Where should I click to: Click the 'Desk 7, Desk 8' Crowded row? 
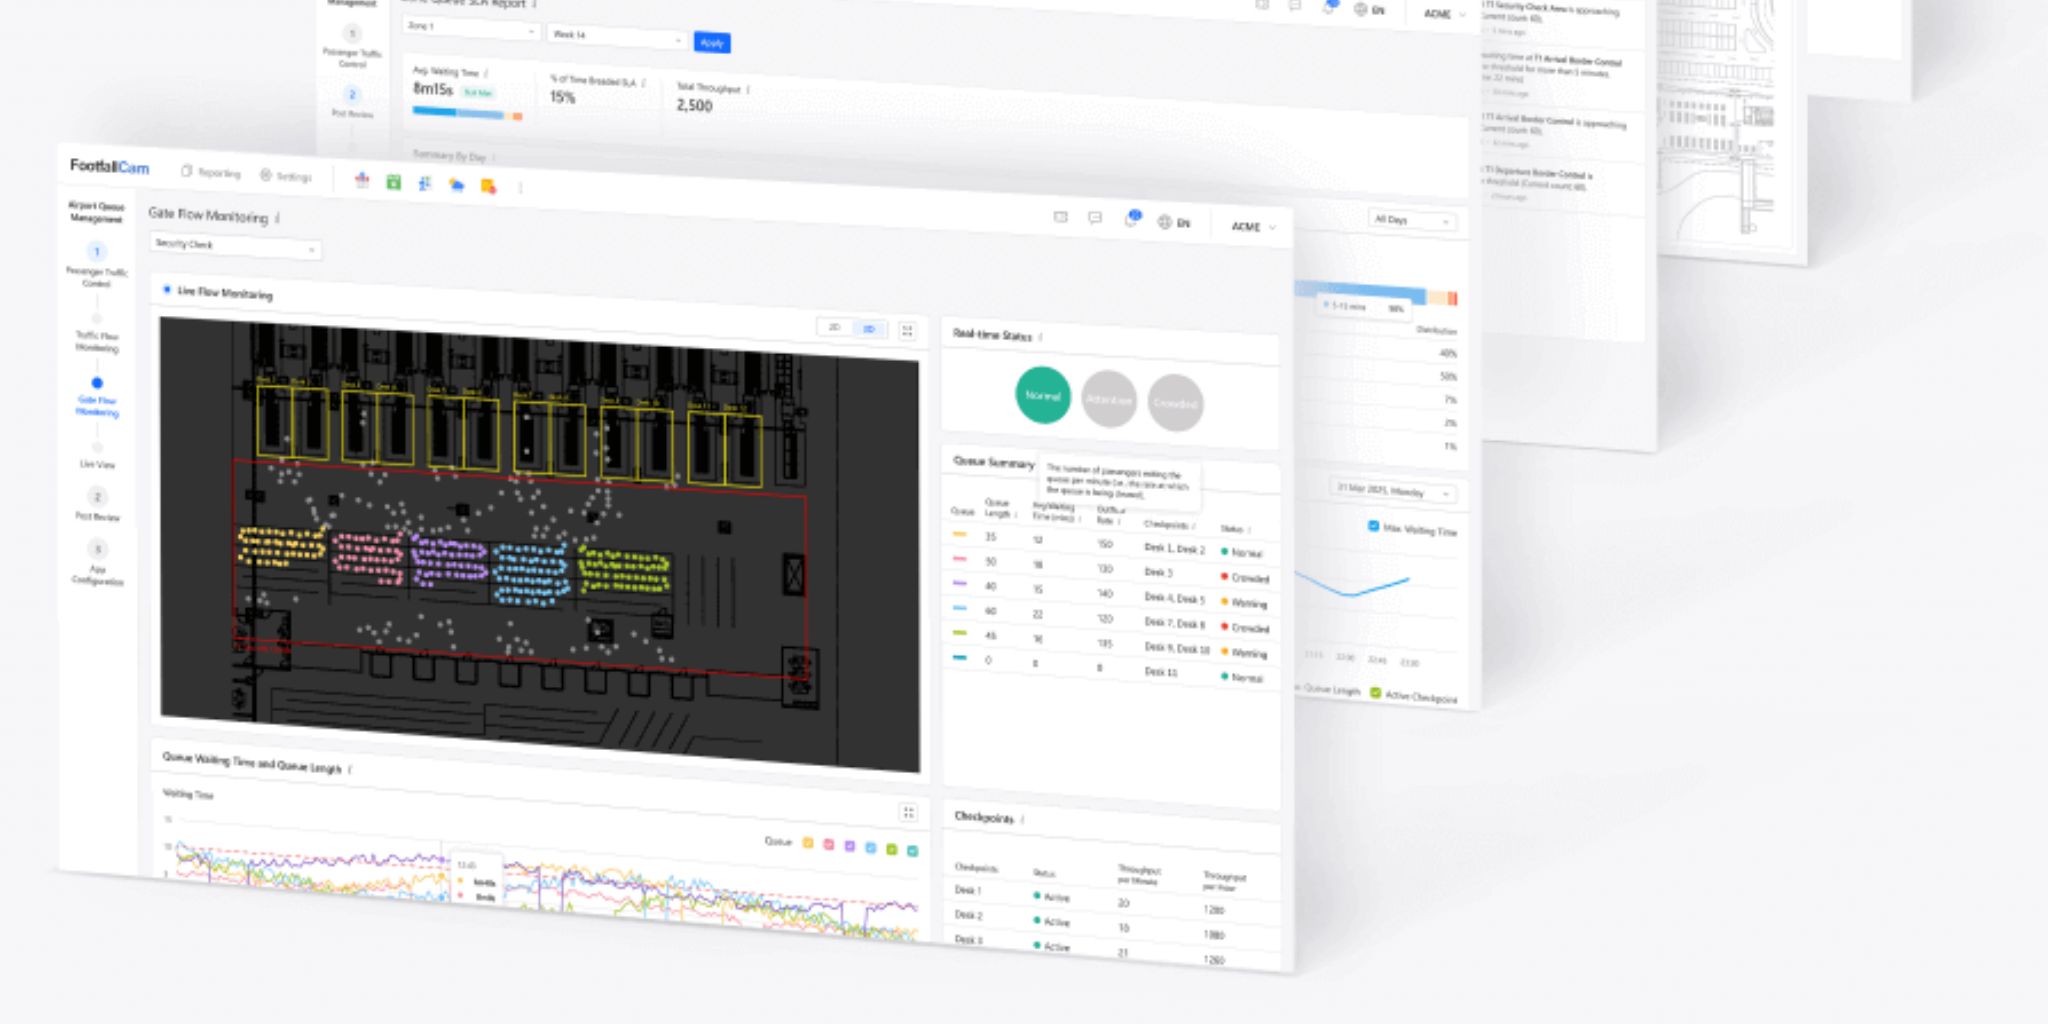point(1111,619)
